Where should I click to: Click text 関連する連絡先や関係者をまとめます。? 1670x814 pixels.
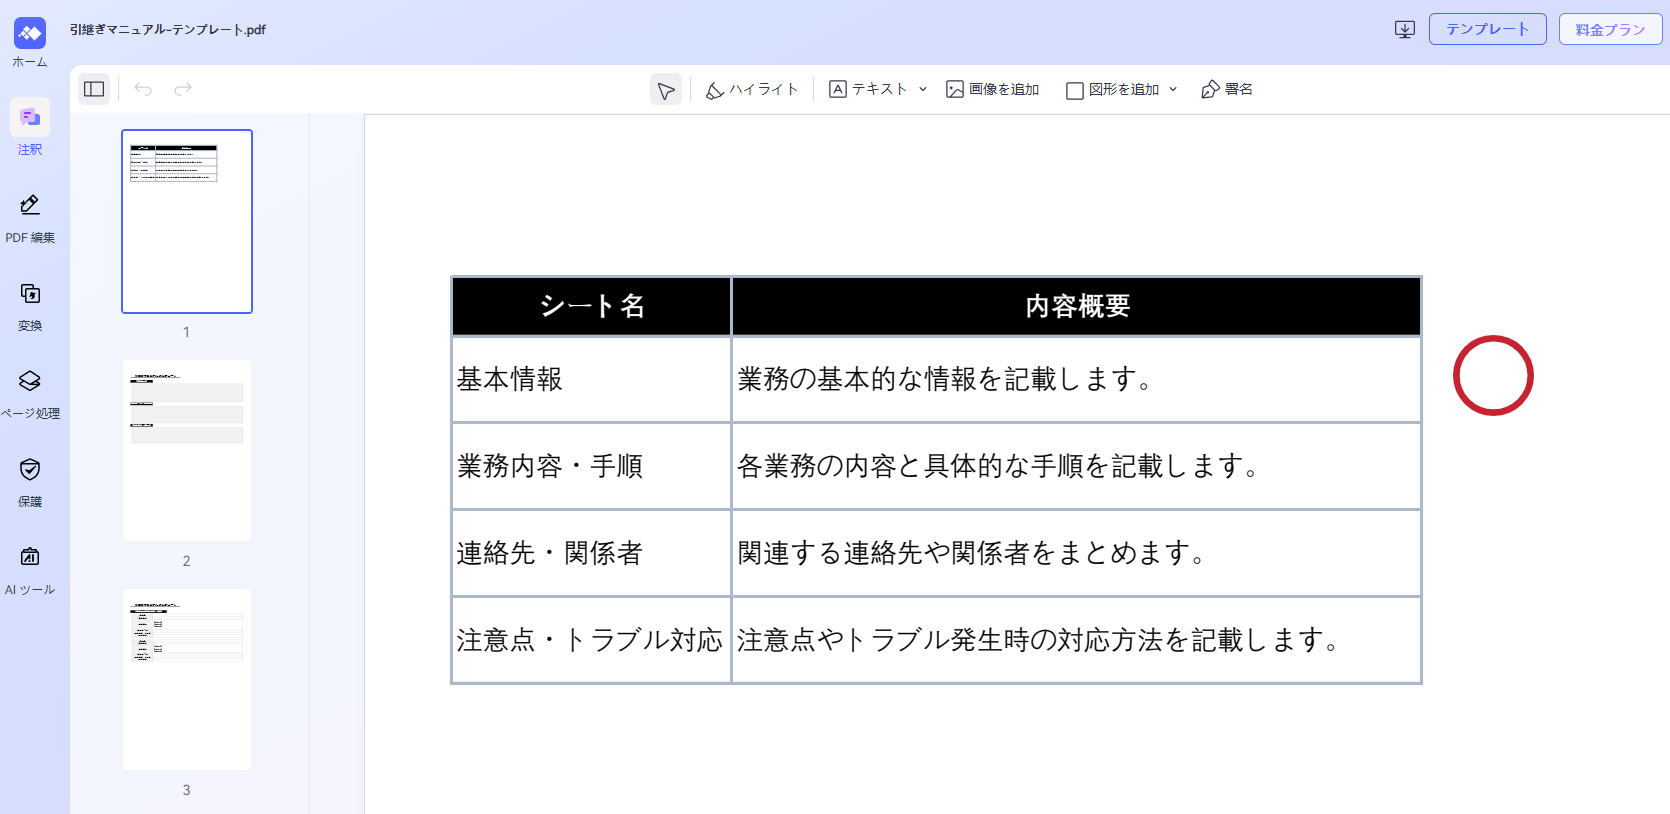tap(972, 553)
